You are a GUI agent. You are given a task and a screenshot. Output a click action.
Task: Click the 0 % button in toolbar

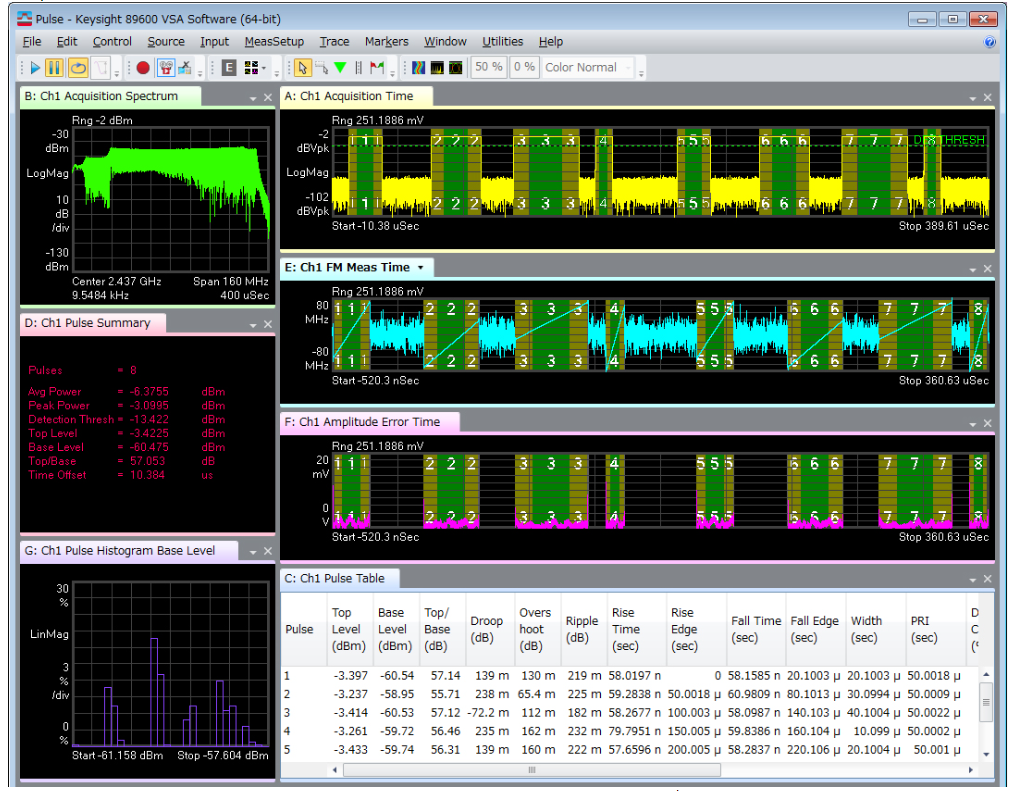pyautogui.click(x=524, y=68)
